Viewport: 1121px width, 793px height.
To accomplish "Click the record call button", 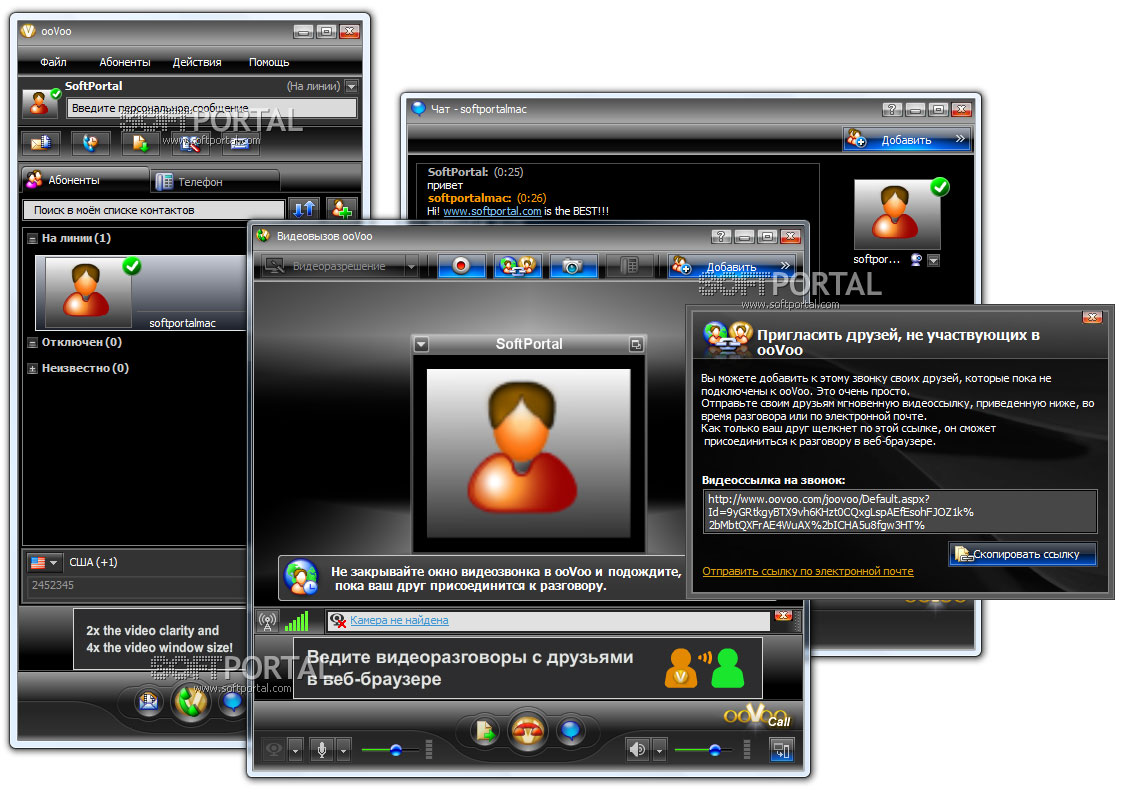I will (461, 266).
